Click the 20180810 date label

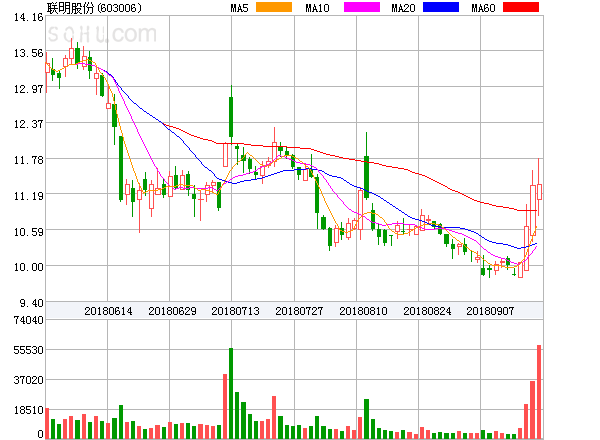pyautogui.click(x=363, y=311)
